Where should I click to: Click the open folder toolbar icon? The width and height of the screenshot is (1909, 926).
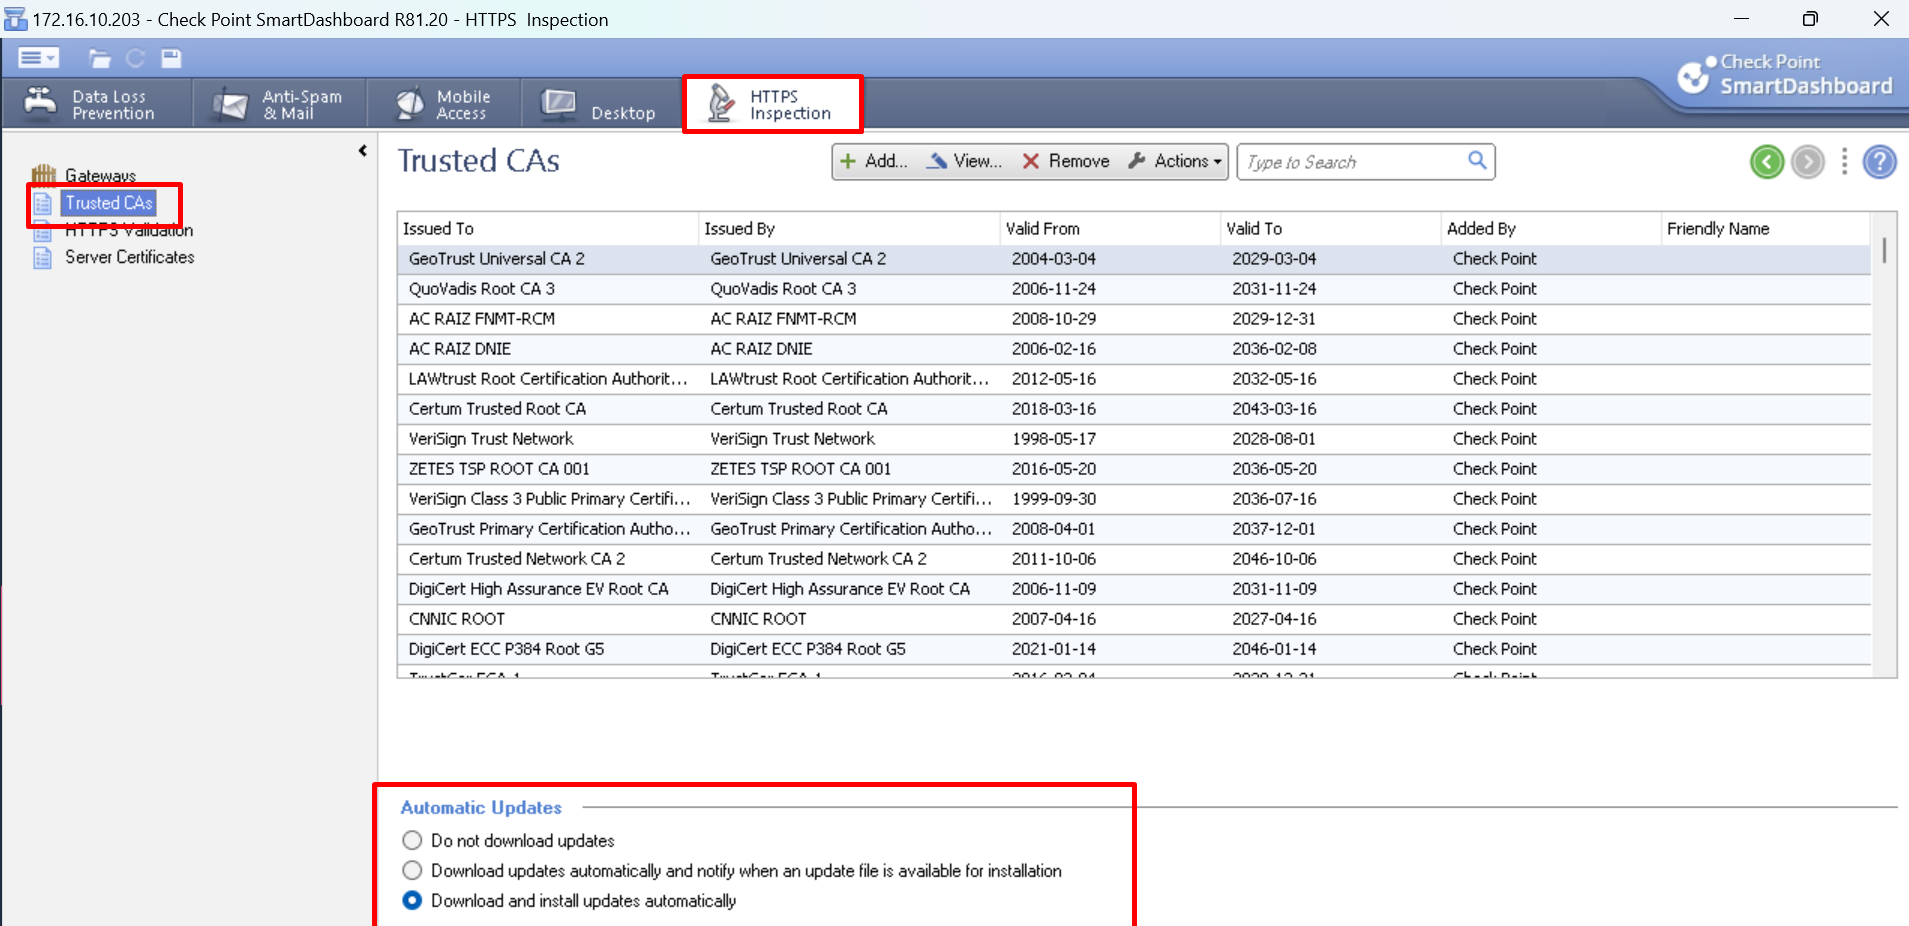(x=99, y=59)
